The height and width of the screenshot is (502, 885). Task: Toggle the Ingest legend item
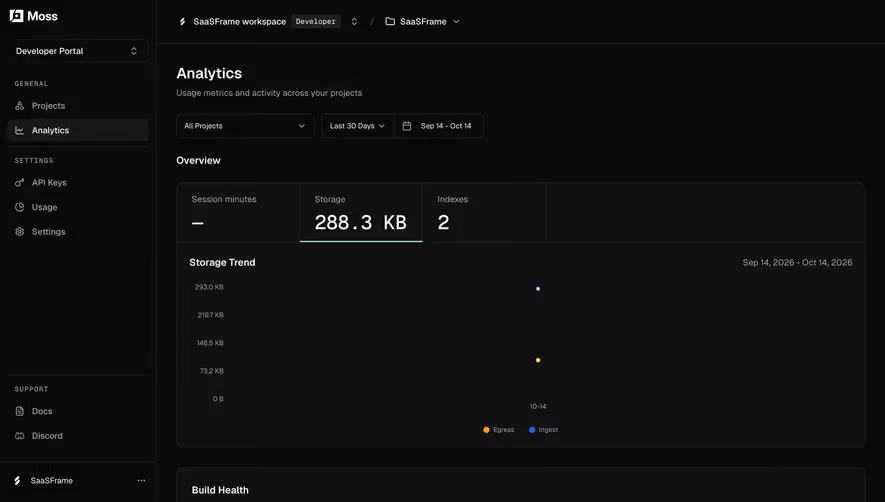coord(544,430)
